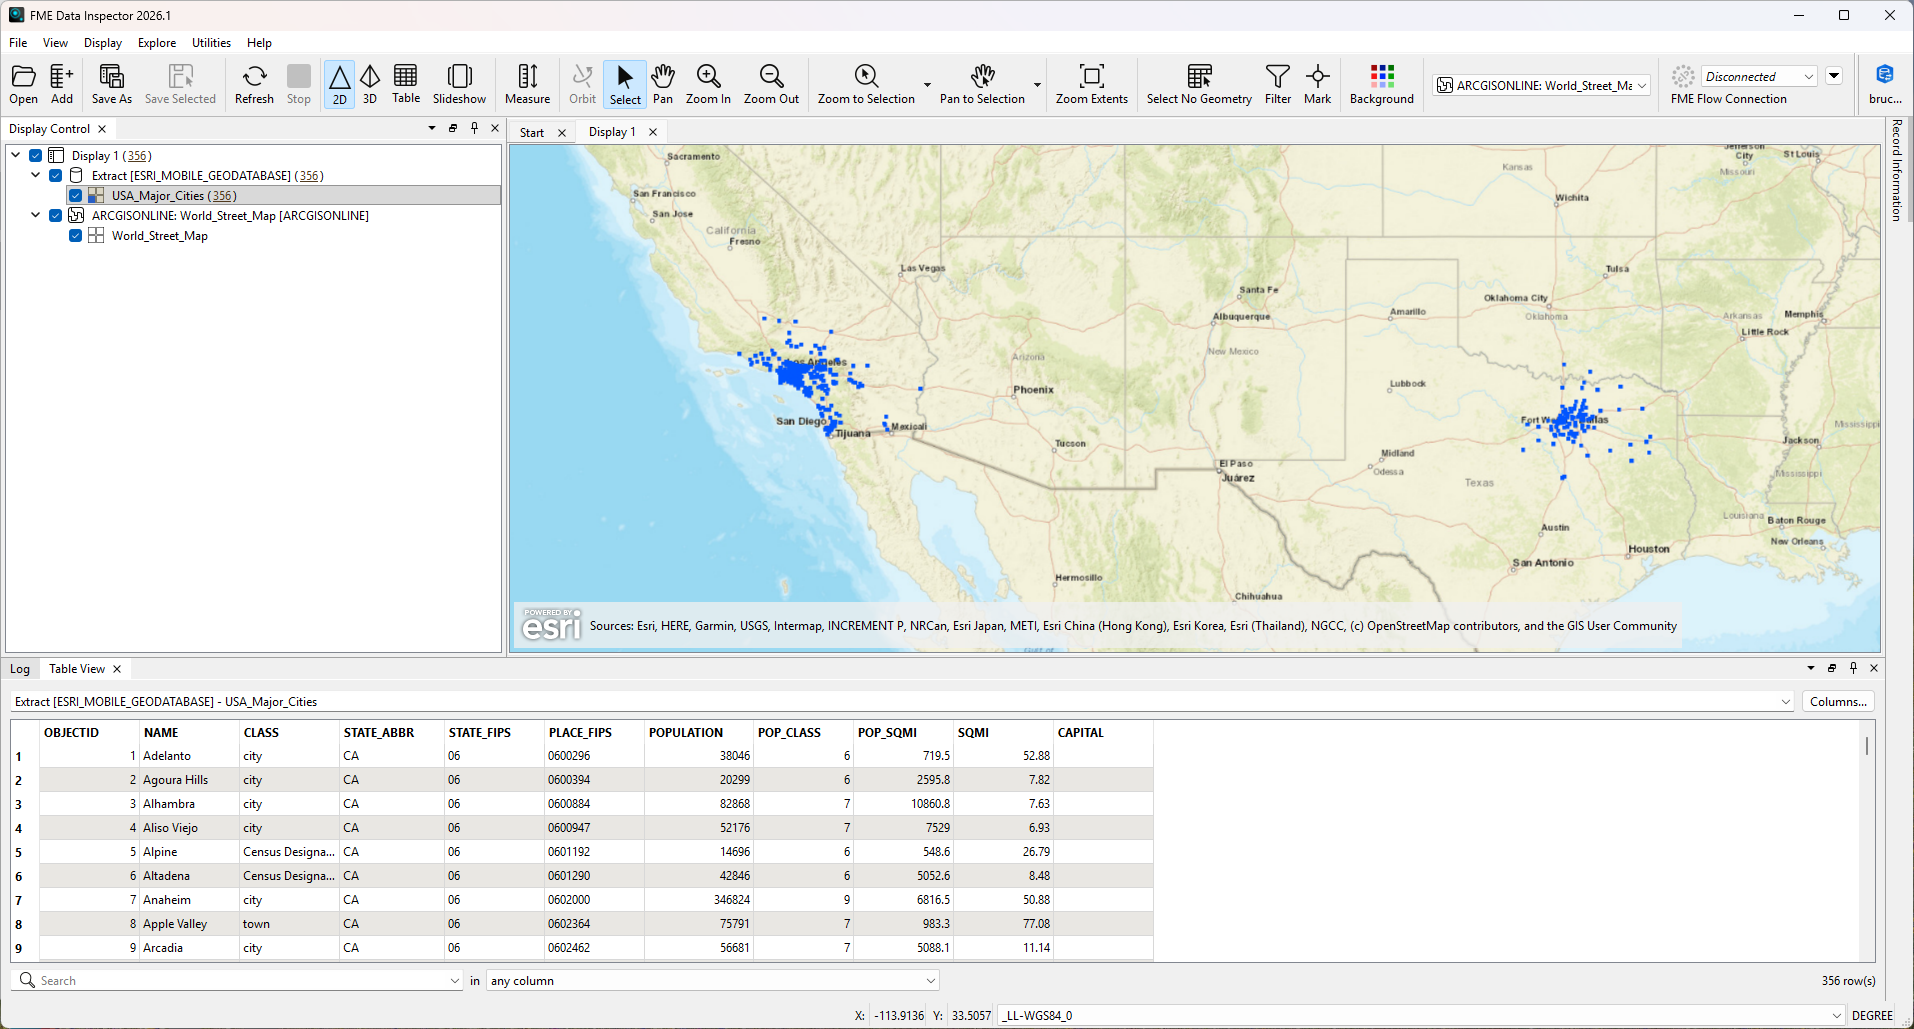The image size is (1914, 1029).
Task: Click Select No Geometry icon
Action: click(x=1199, y=84)
